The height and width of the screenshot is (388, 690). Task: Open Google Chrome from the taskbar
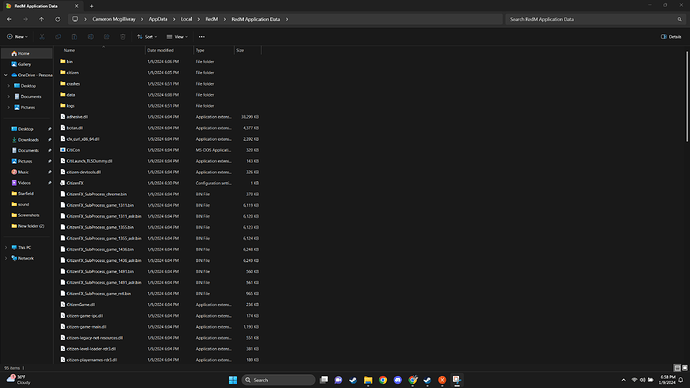tap(383, 380)
